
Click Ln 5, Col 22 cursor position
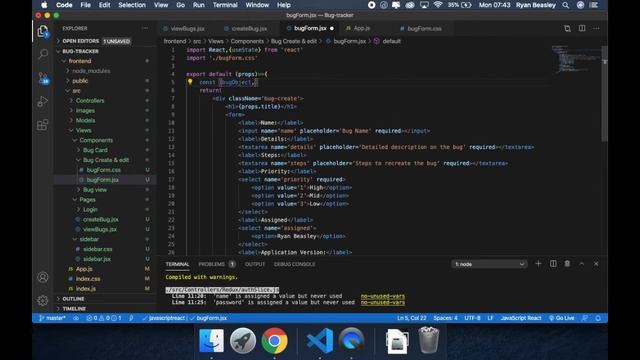pos(411,318)
